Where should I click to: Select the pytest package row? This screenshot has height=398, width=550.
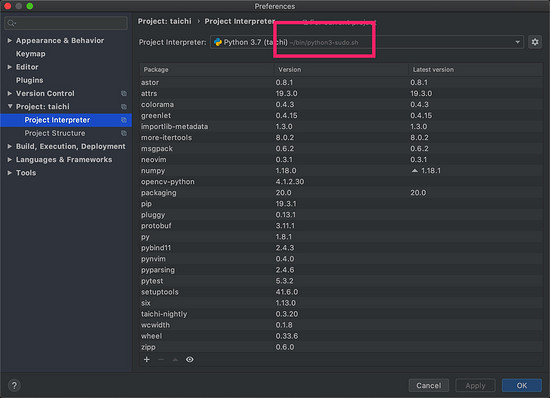pyautogui.click(x=341, y=281)
